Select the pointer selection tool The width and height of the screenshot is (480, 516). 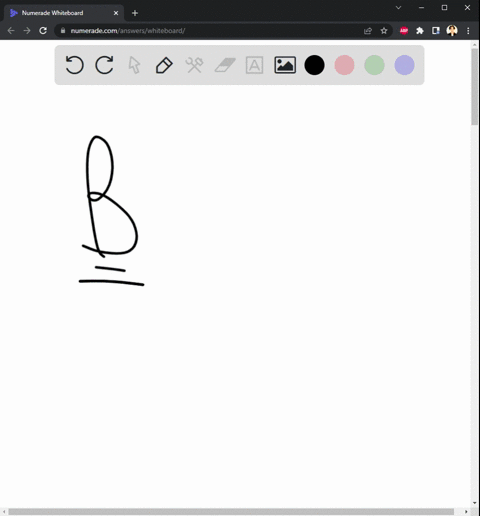pyautogui.click(x=134, y=65)
